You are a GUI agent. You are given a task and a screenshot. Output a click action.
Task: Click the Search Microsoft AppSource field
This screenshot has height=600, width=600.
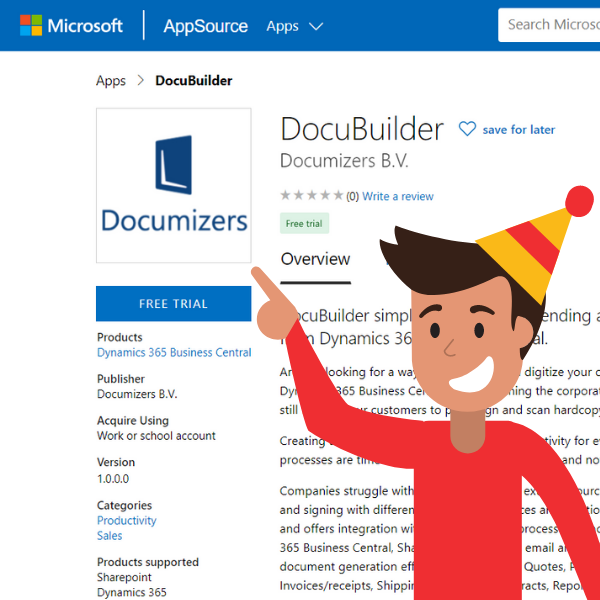pyautogui.click(x=549, y=25)
